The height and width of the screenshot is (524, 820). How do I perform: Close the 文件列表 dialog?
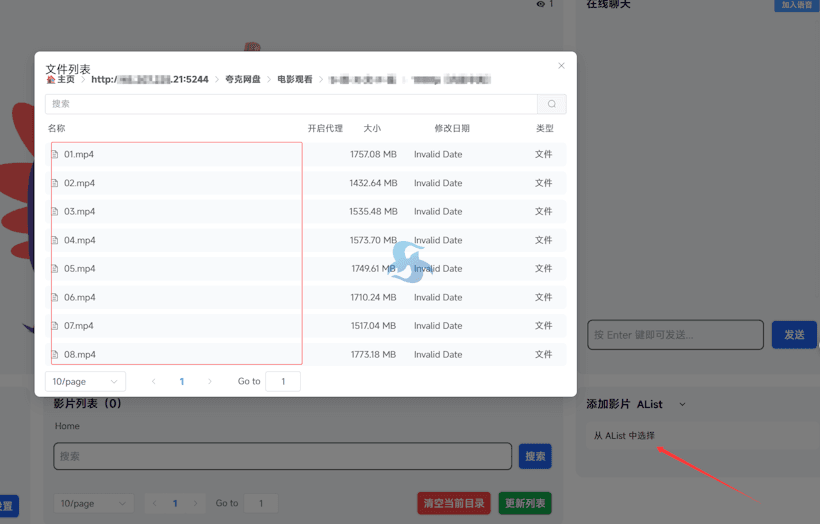point(561,65)
